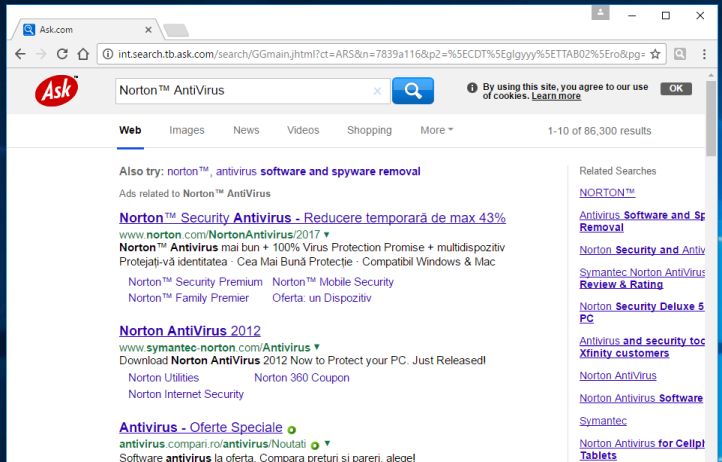Open Norton Security Antivirus ad headline
The width and height of the screenshot is (722, 462).
[312, 218]
